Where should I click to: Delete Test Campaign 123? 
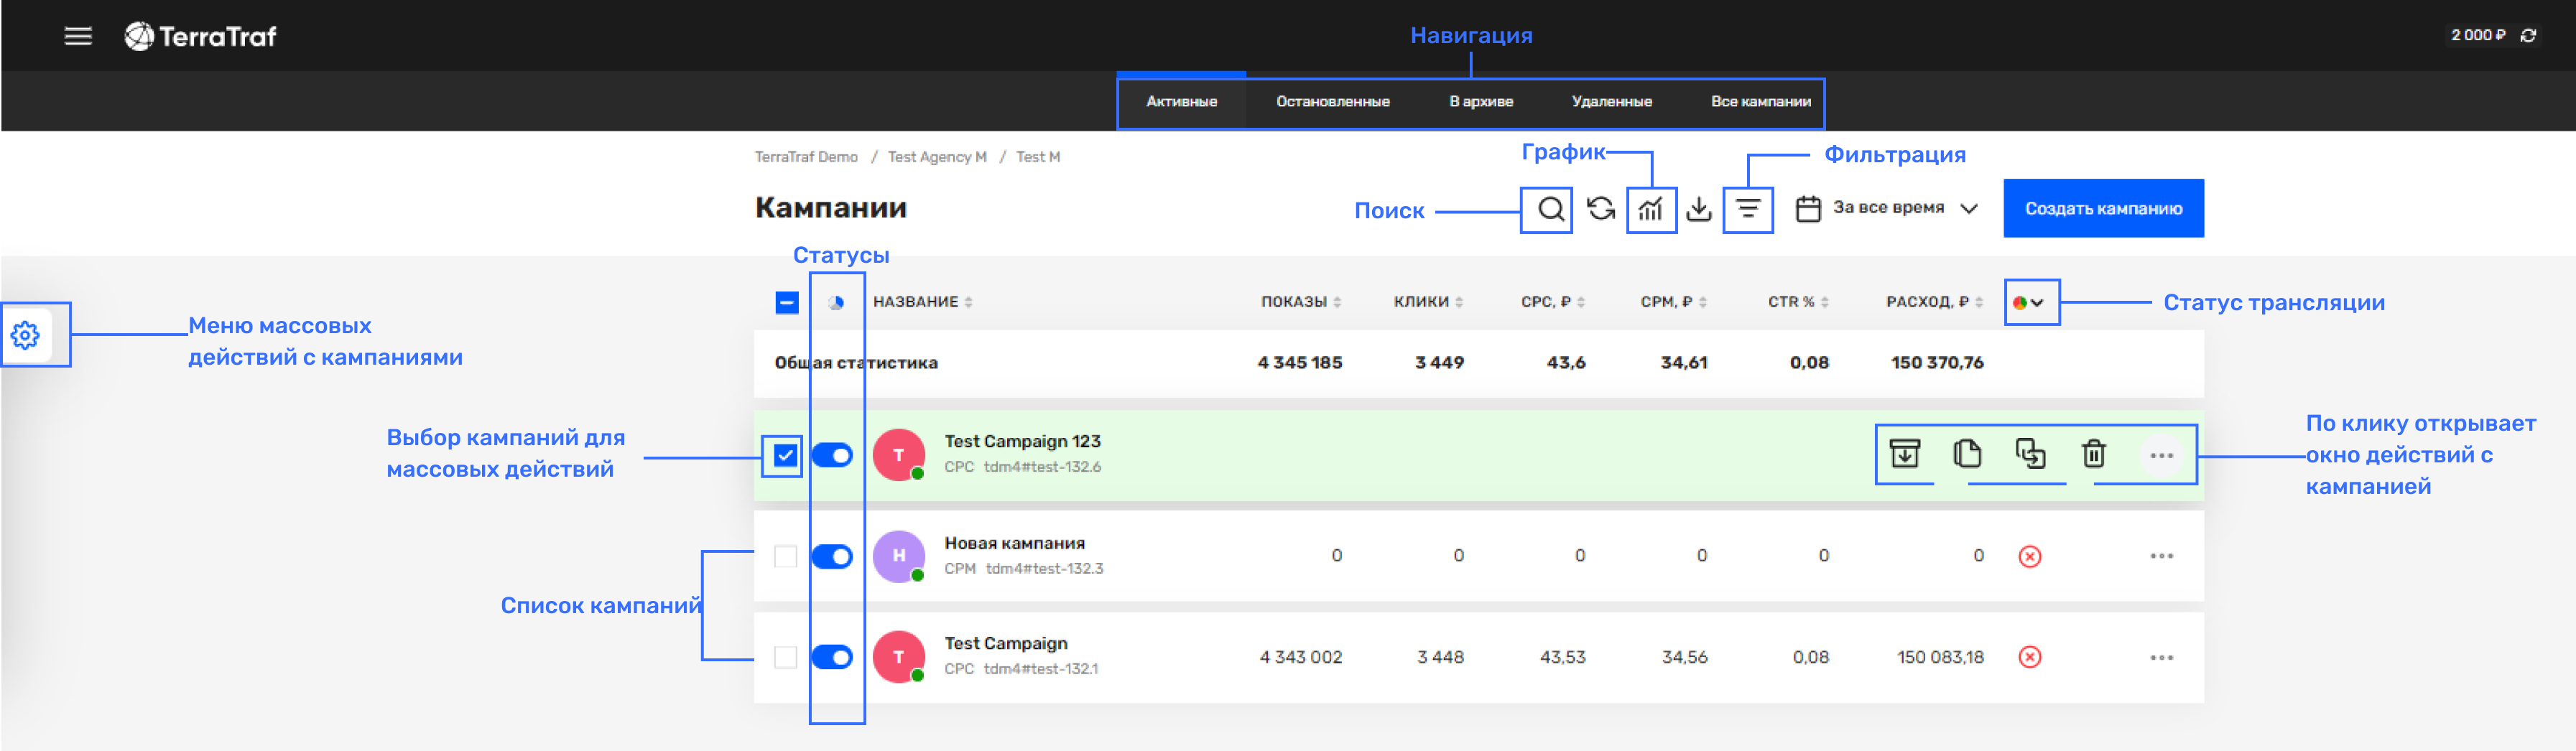(x=2093, y=454)
